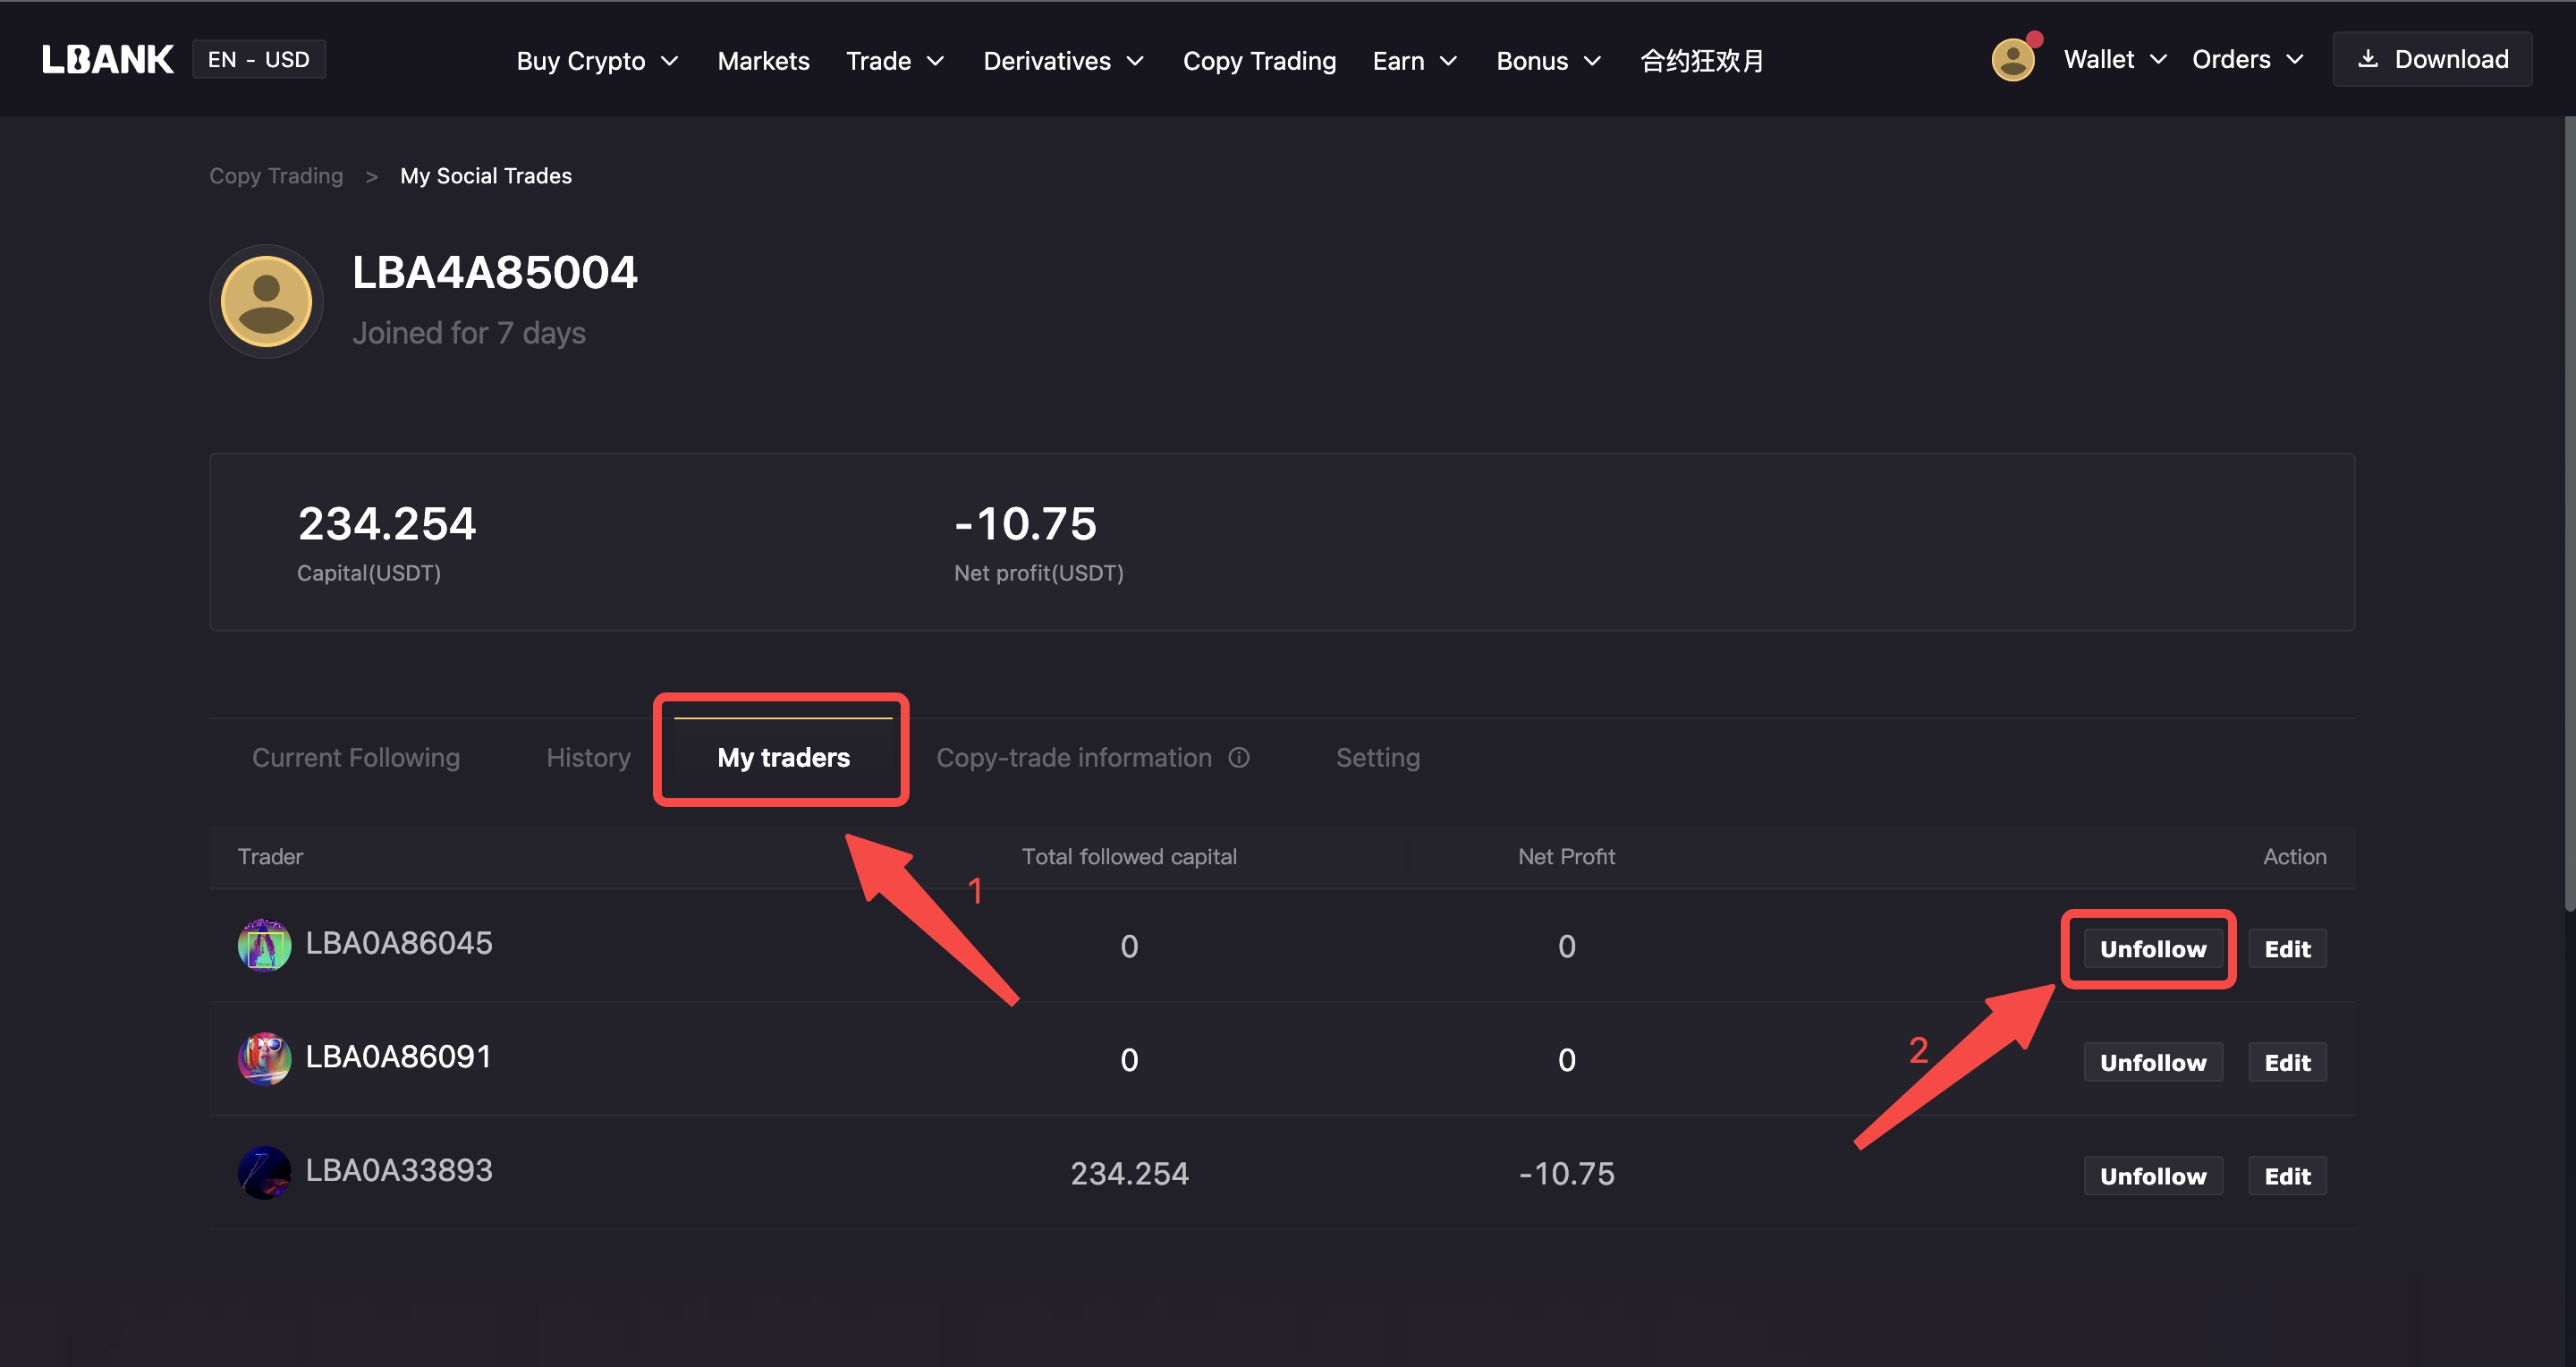
Task: Click the Total followed capital column header
Action: [x=1129, y=857]
